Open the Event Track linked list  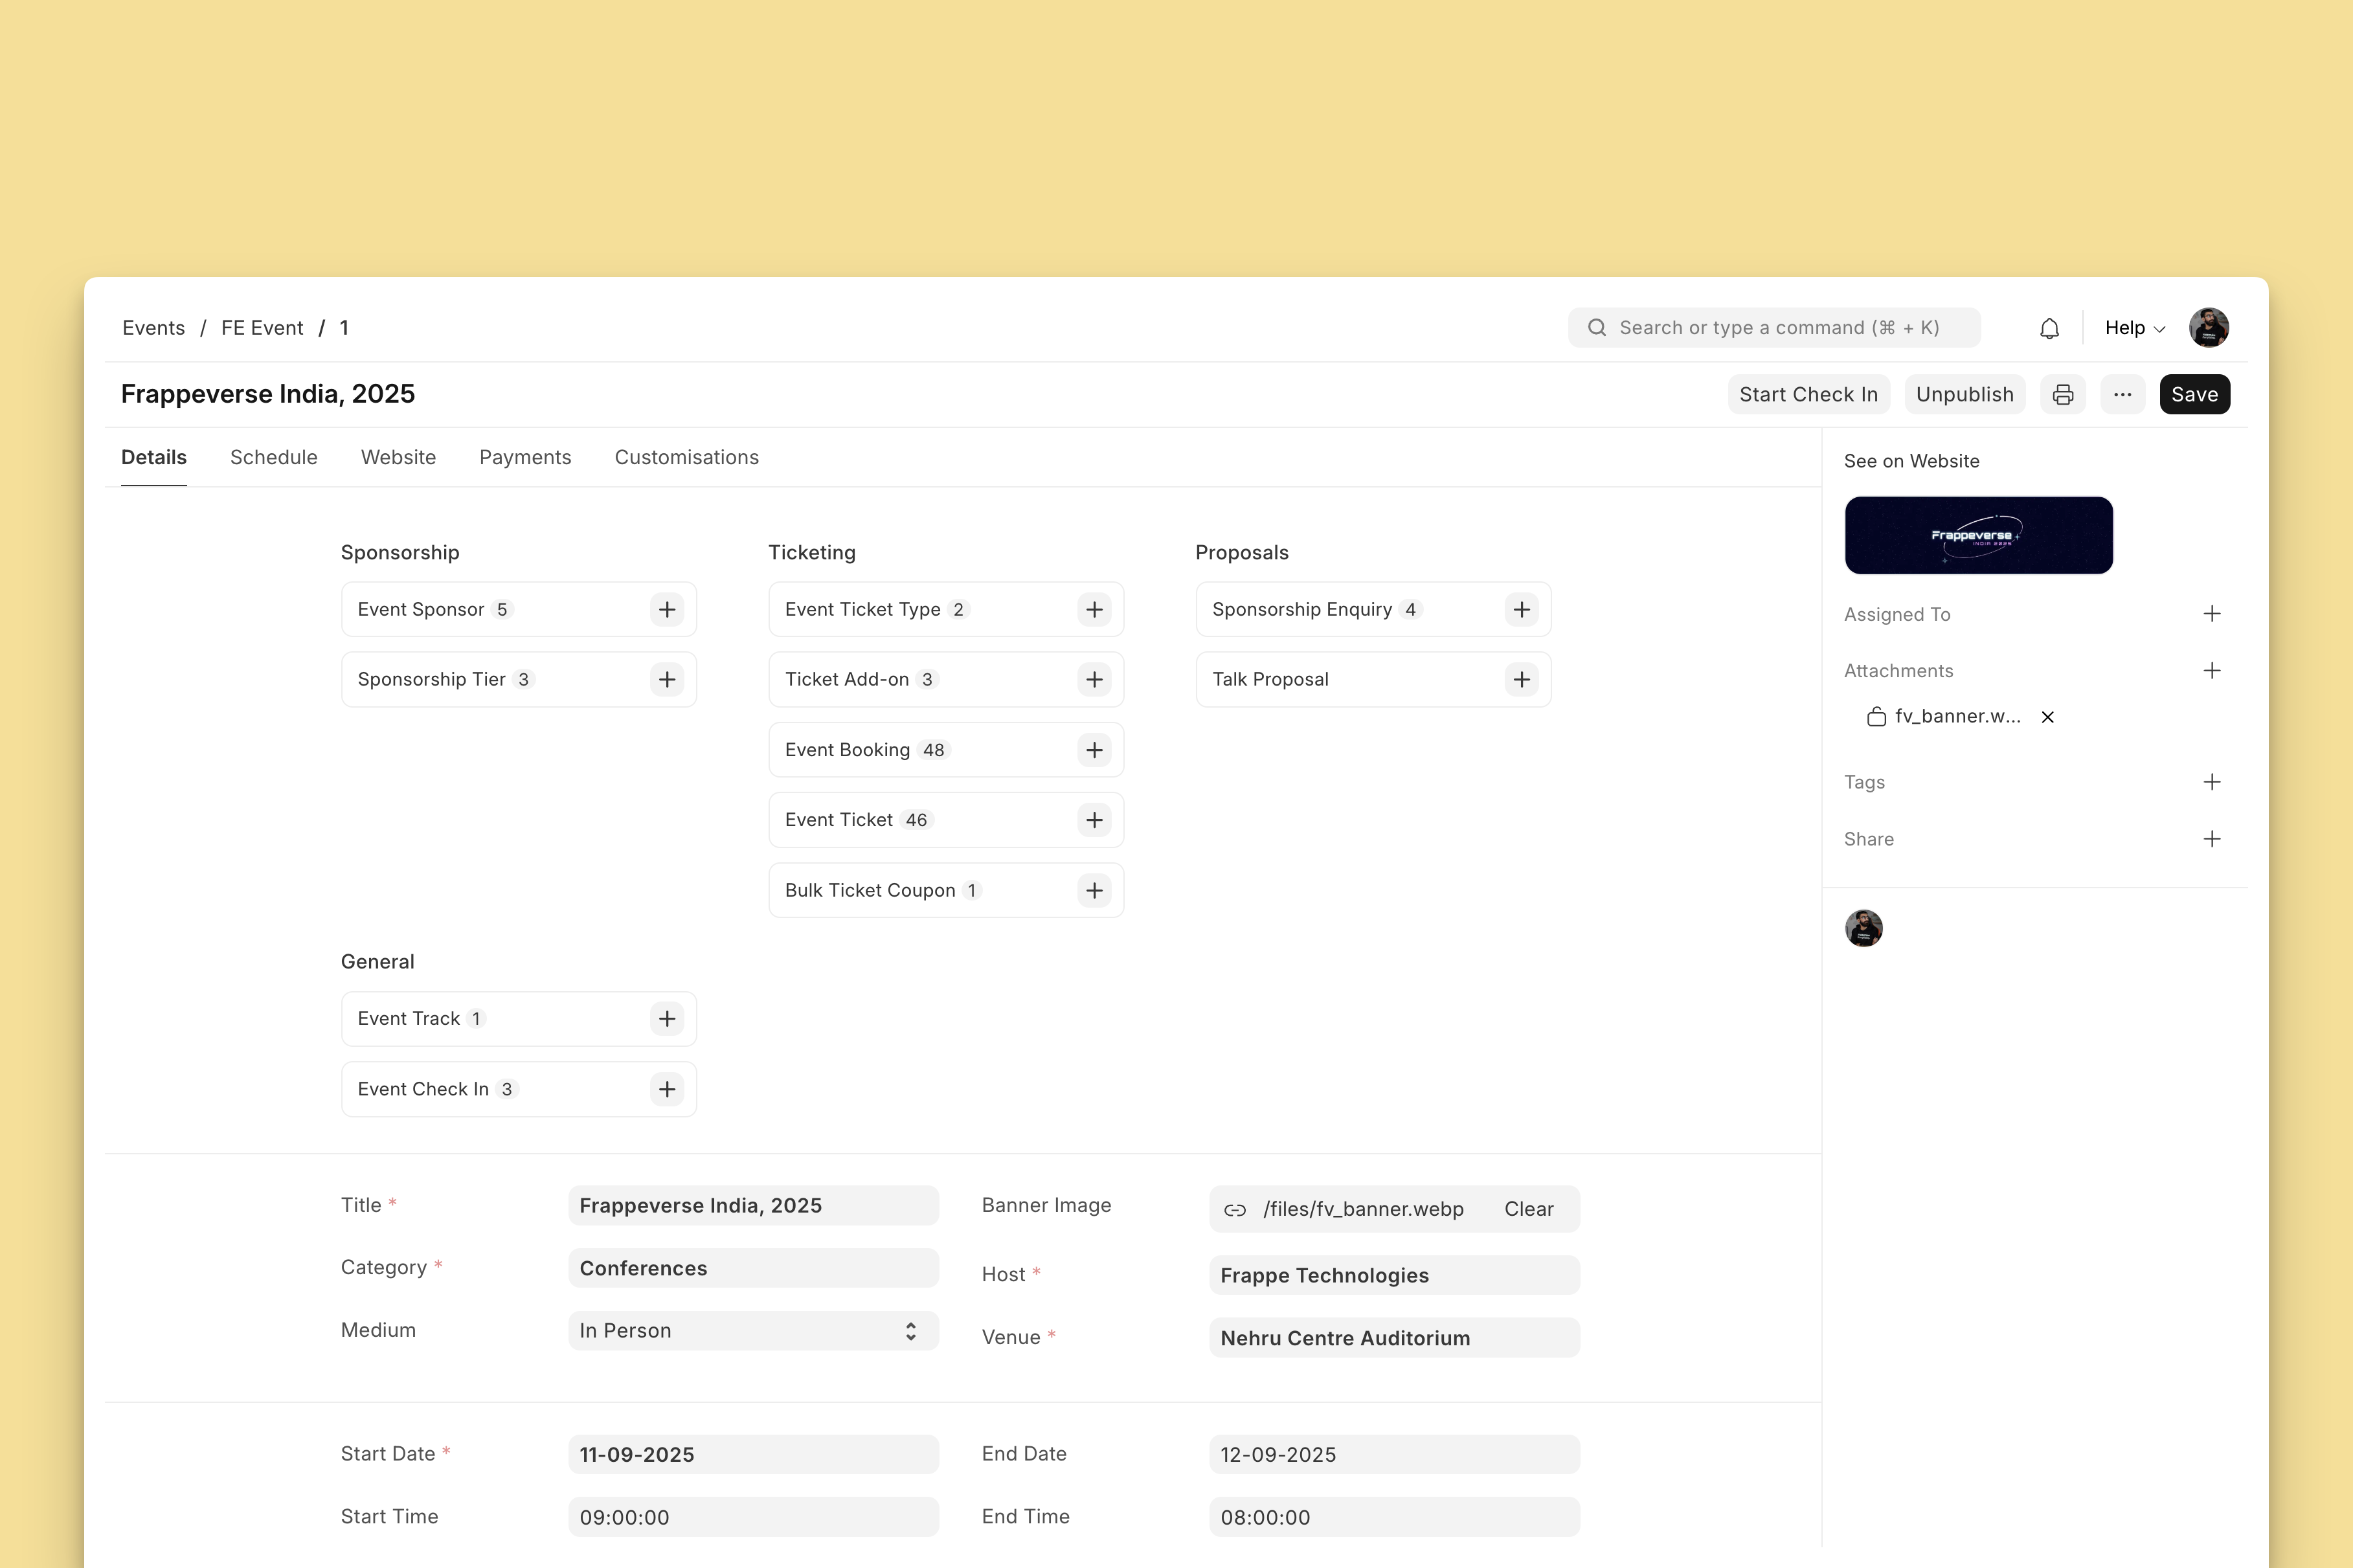point(408,1019)
